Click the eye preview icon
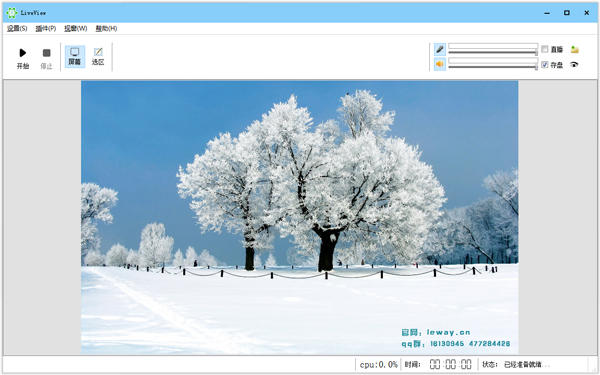 pos(574,65)
